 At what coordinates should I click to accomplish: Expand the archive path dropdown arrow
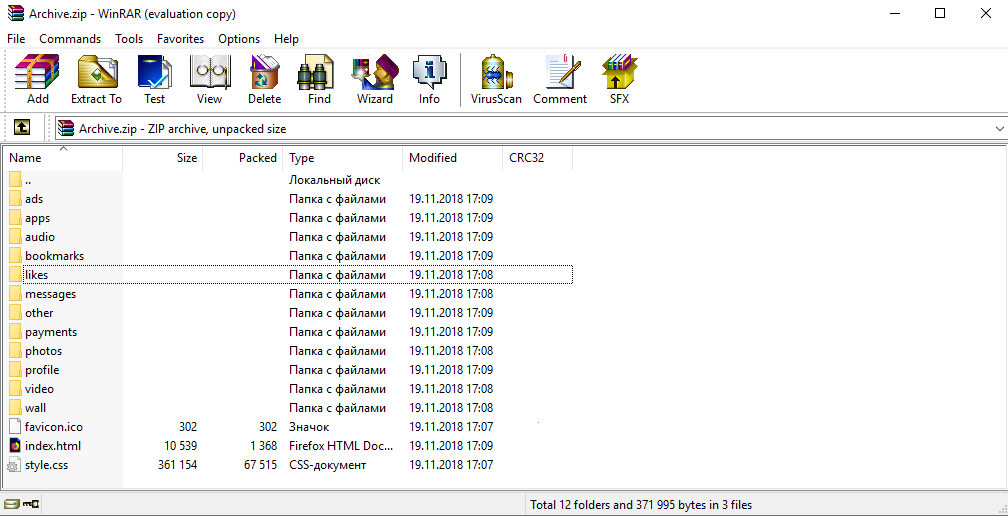tap(999, 129)
